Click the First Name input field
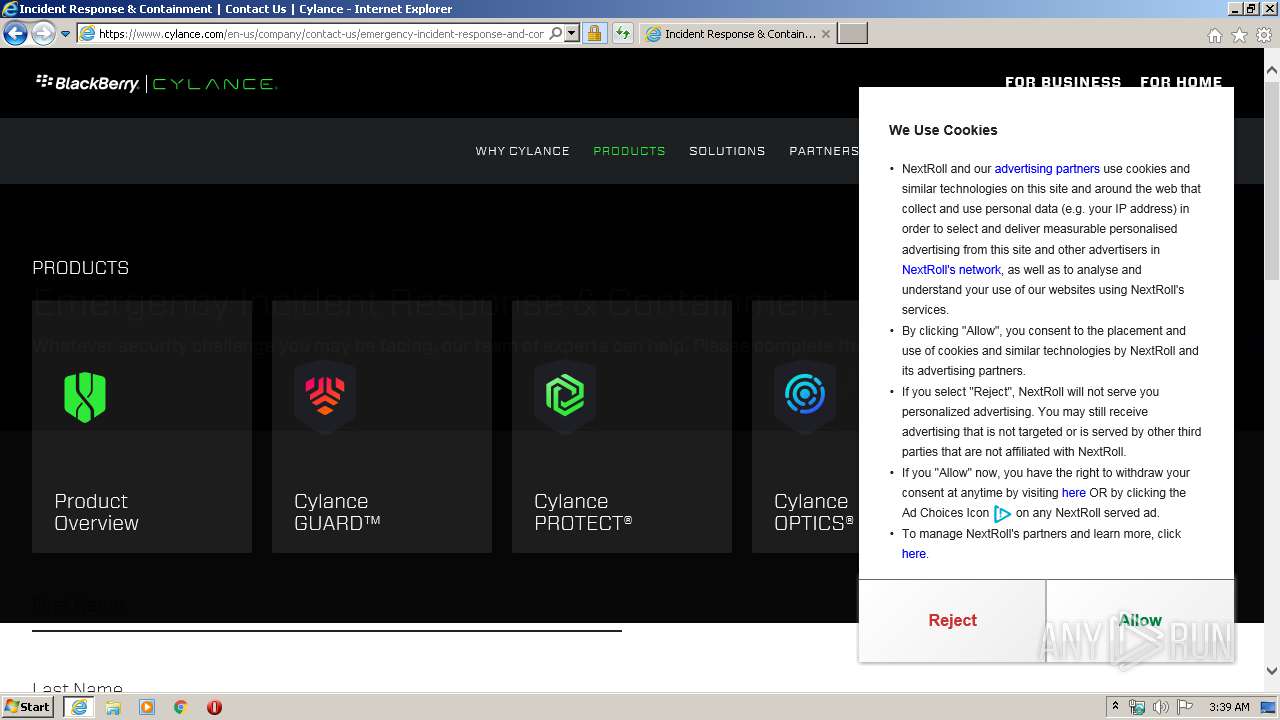1280x720 pixels. (327, 610)
